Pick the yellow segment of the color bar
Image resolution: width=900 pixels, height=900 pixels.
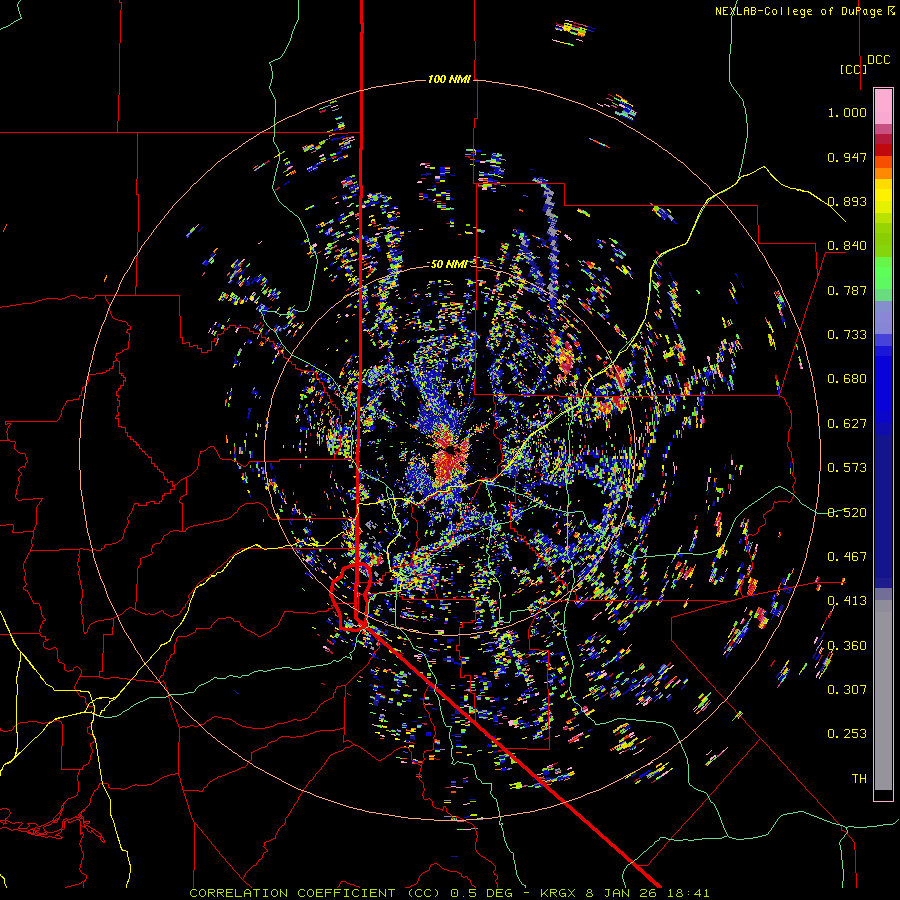(883, 196)
